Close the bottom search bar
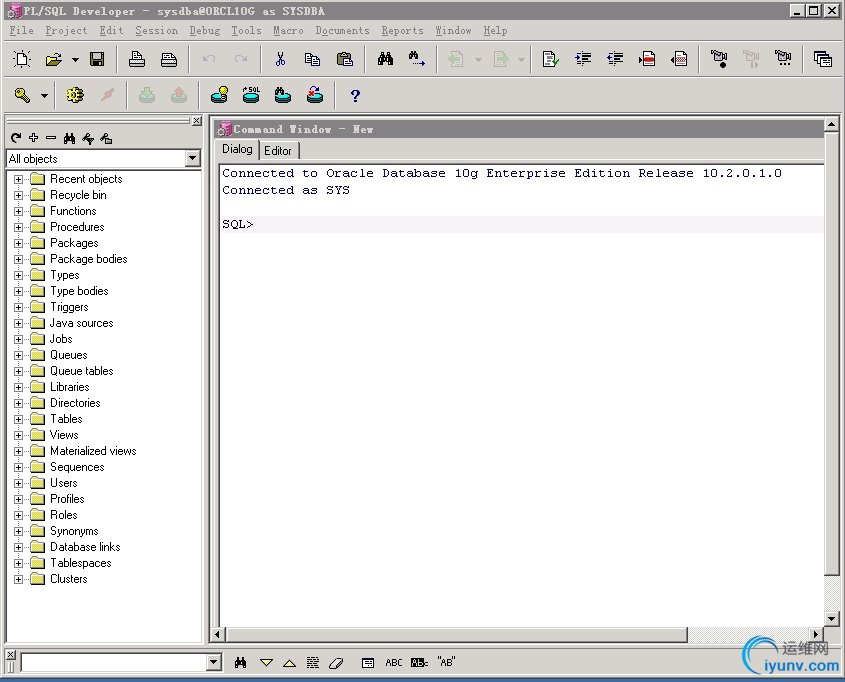The image size is (845, 682). point(10,655)
